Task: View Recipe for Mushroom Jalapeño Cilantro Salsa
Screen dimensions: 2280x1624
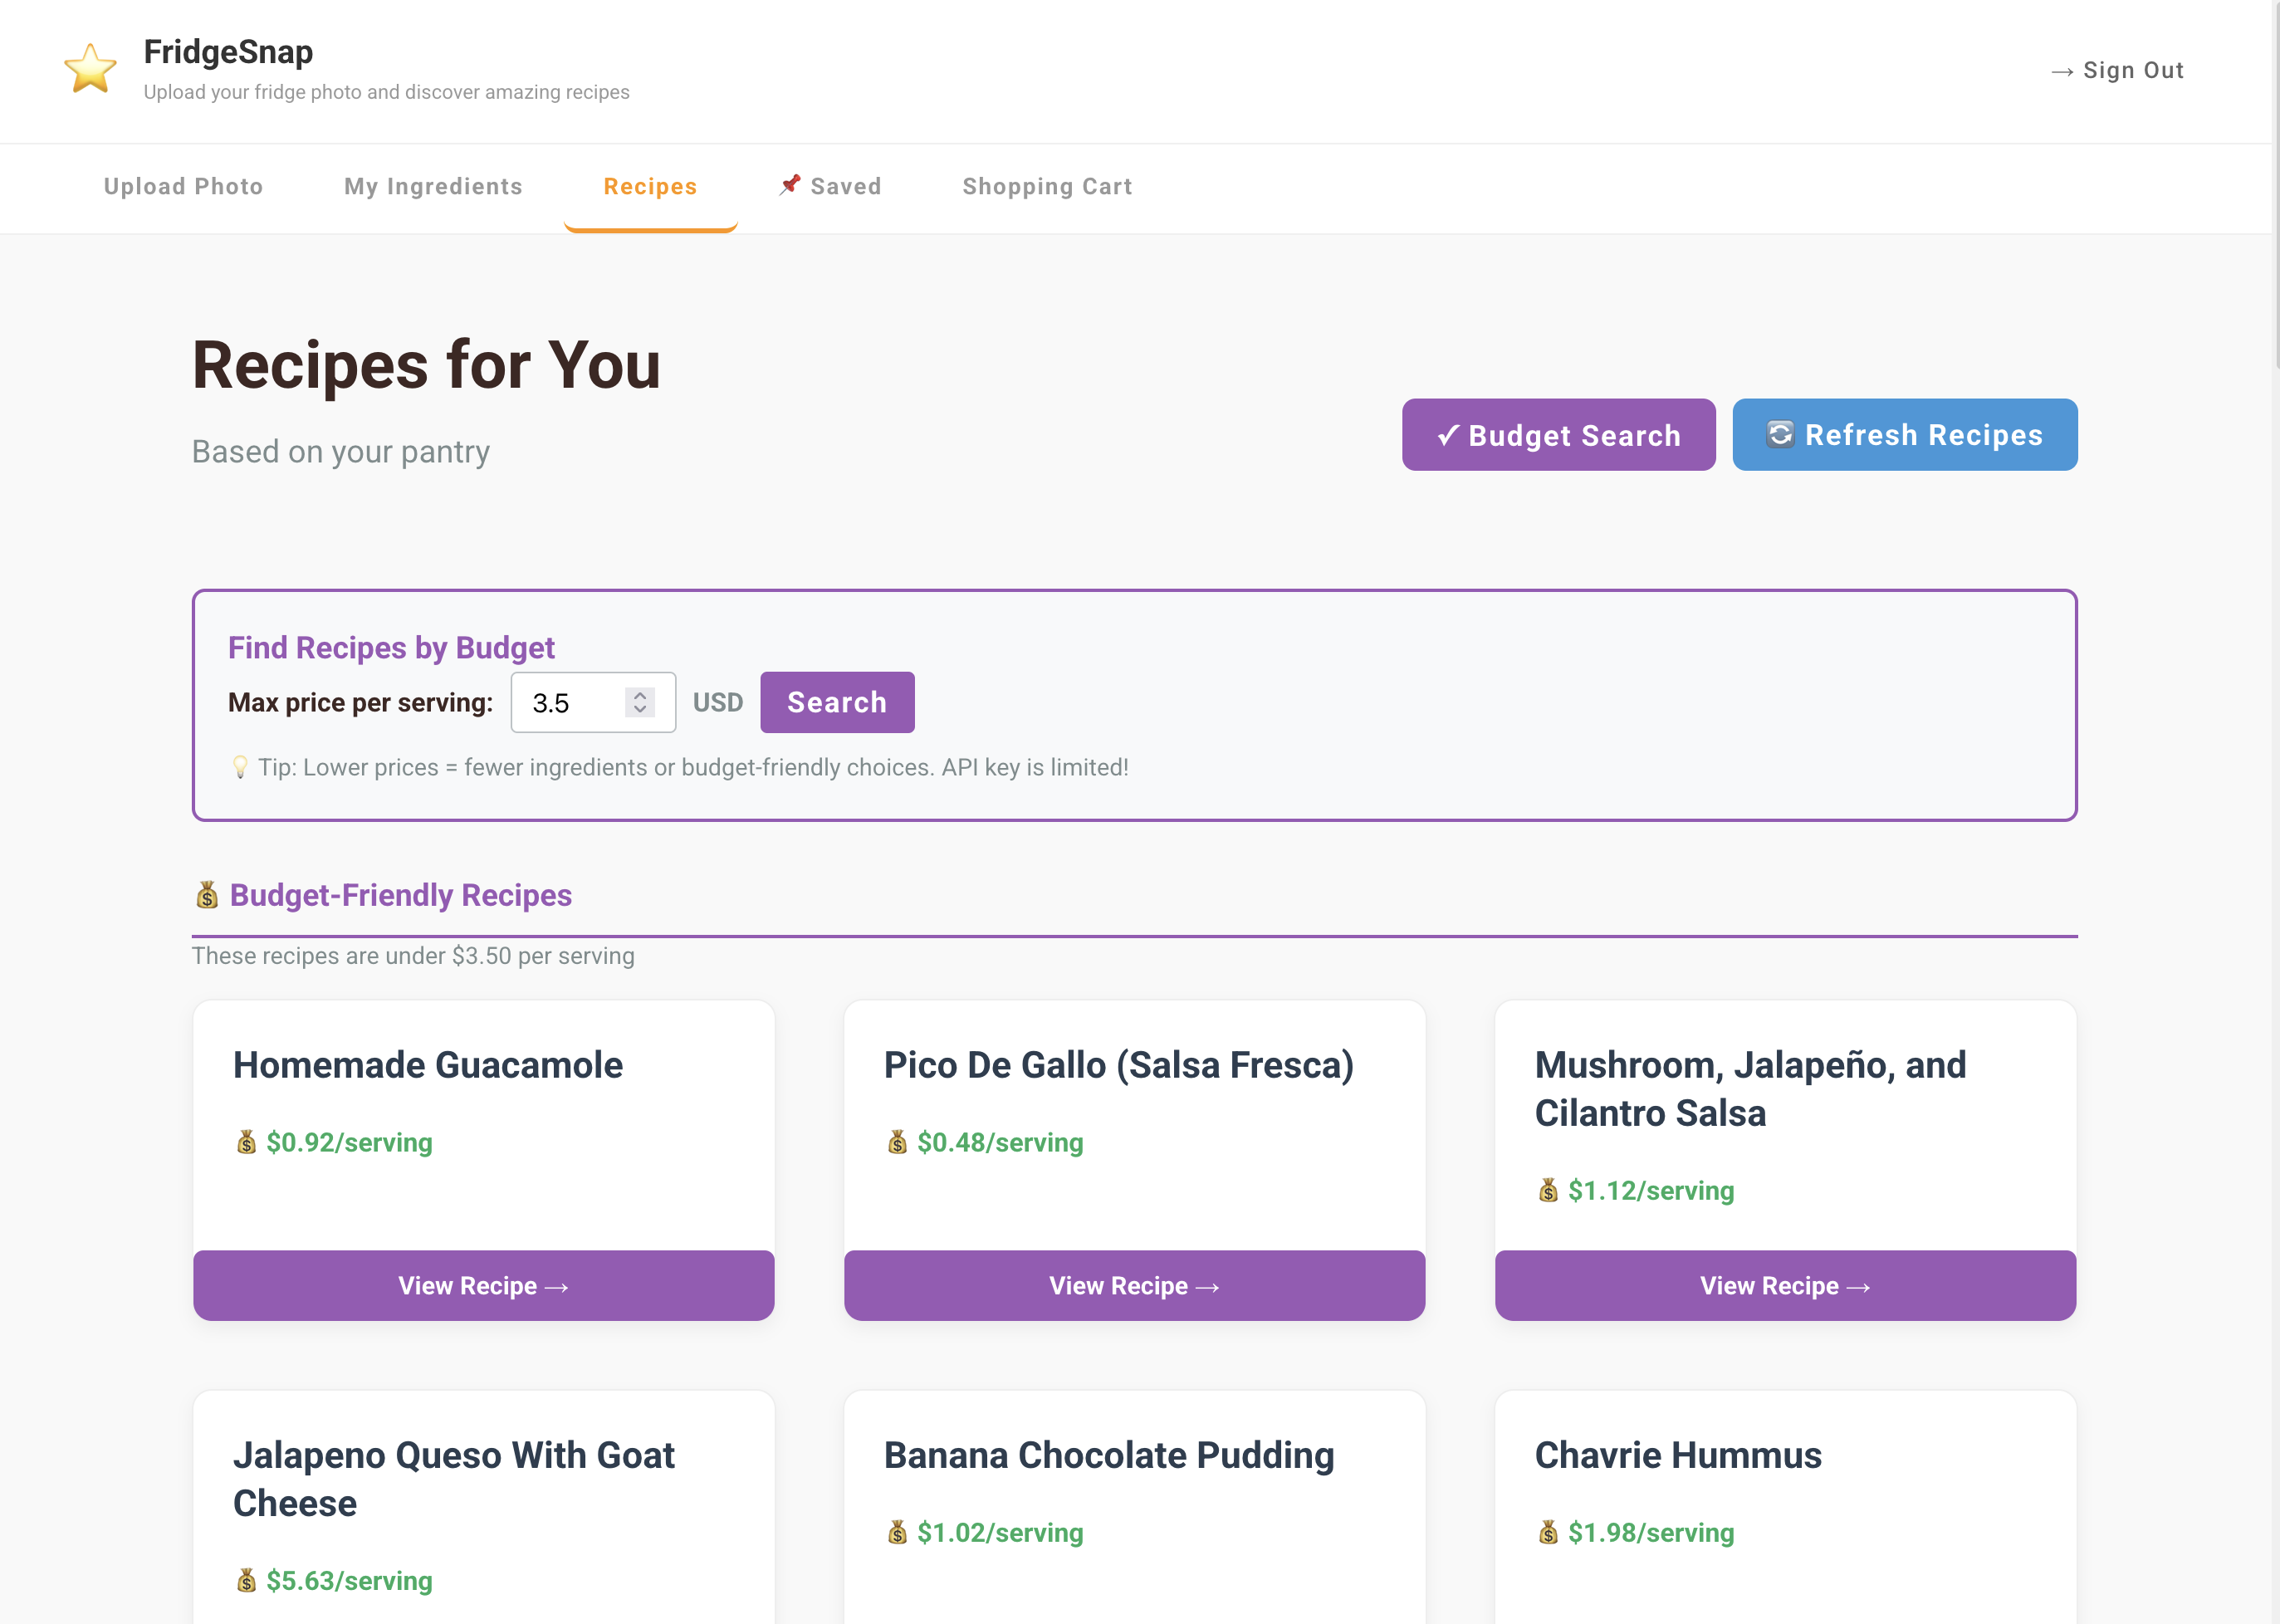Action: pyautogui.click(x=1785, y=1286)
